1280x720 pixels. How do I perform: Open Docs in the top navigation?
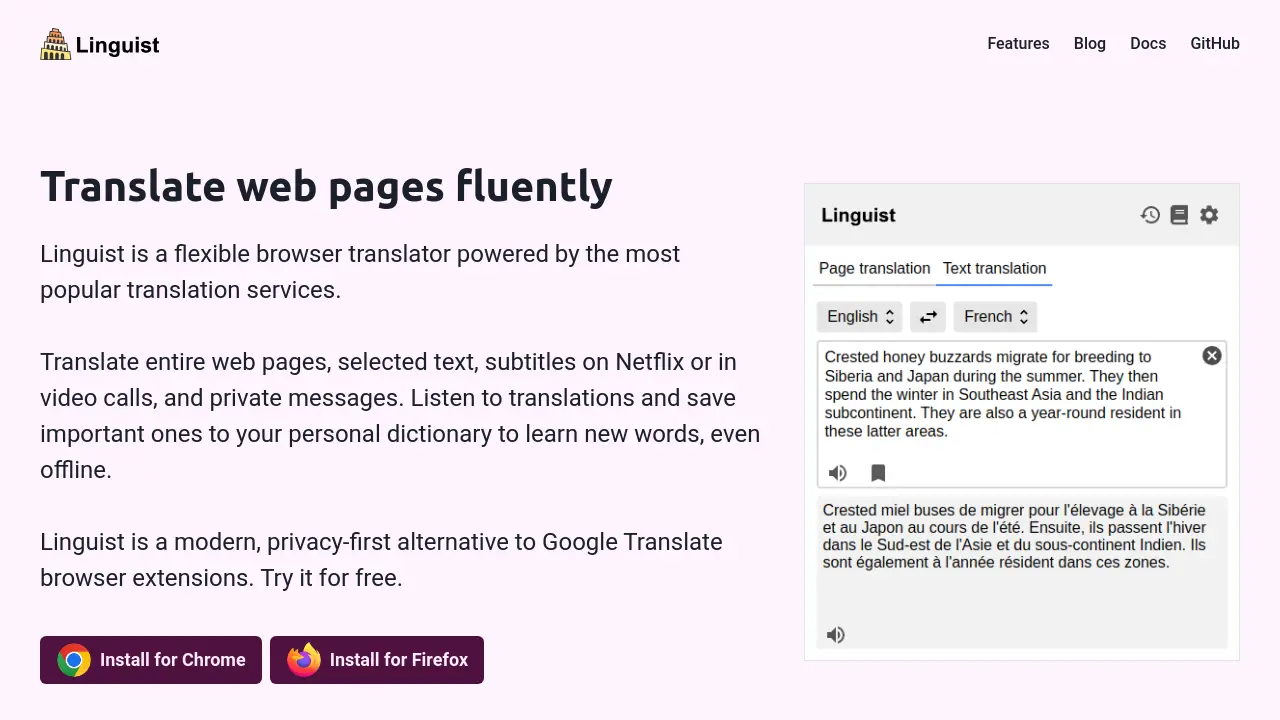pos(1148,44)
